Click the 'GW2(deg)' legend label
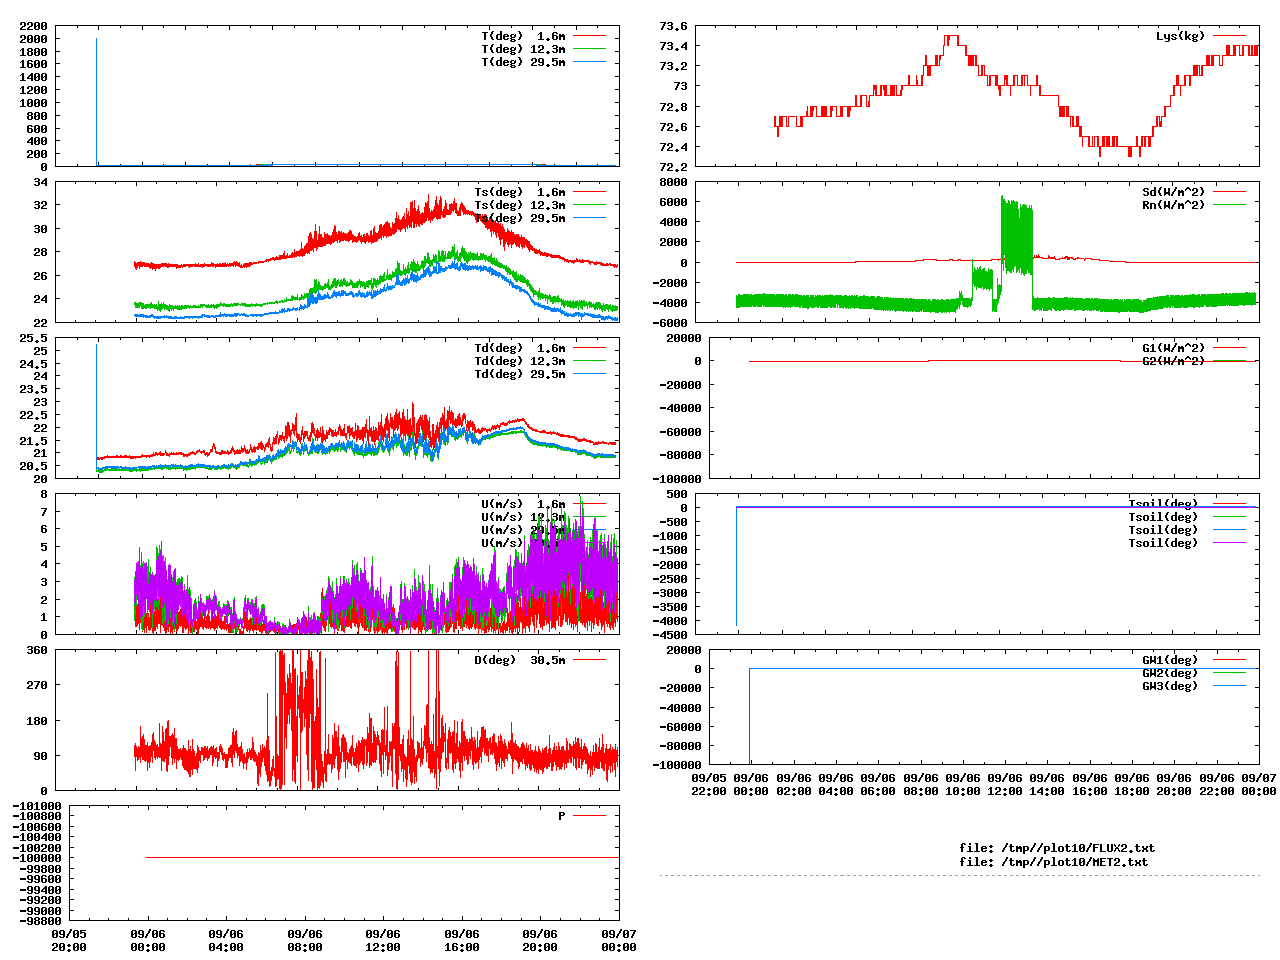 click(x=1170, y=673)
